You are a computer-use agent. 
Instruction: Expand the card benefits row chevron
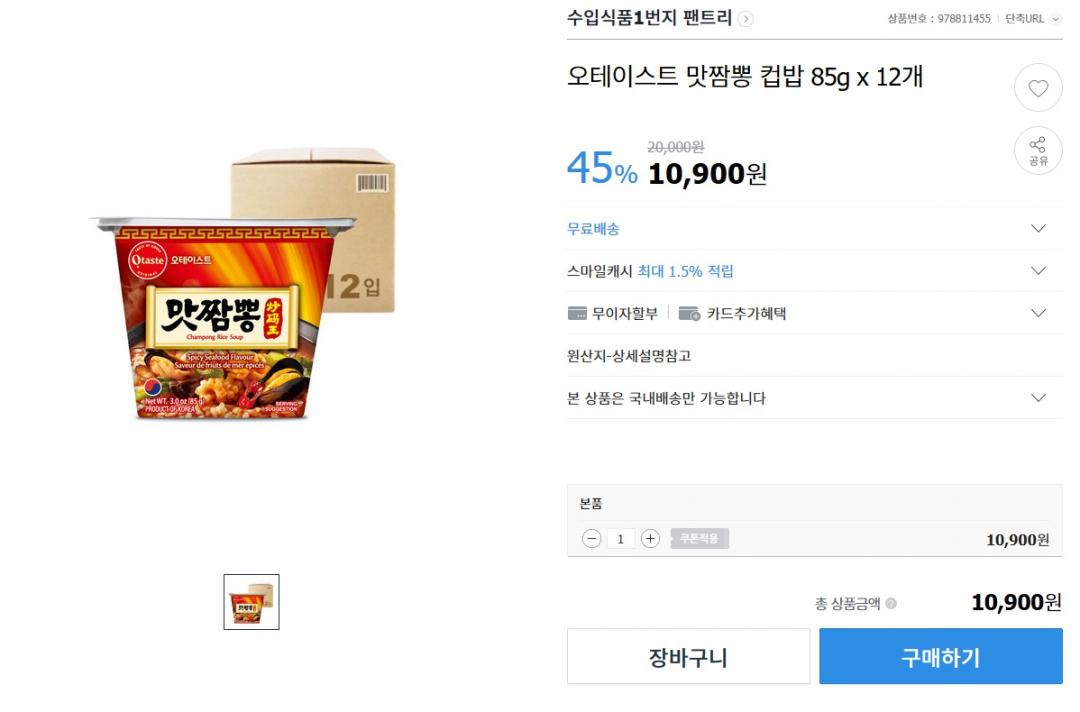click(1038, 313)
